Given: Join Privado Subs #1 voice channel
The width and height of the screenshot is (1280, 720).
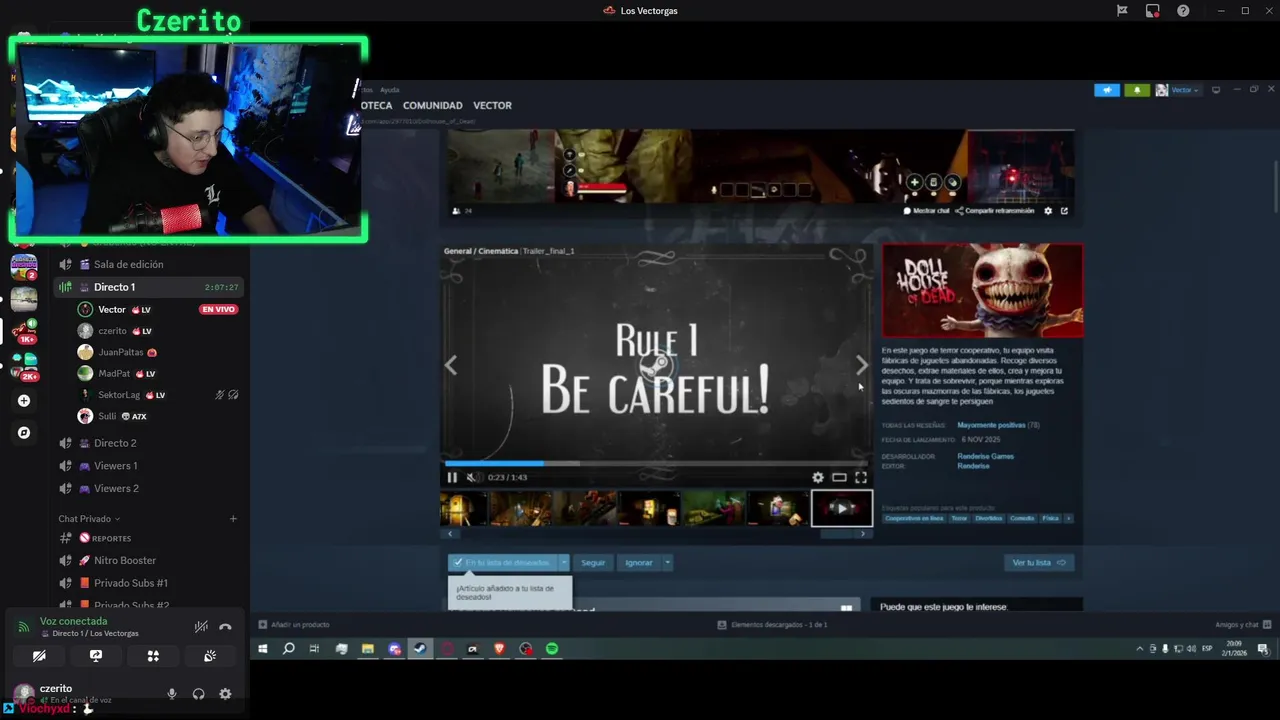Looking at the screenshot, I should point(148,583).
